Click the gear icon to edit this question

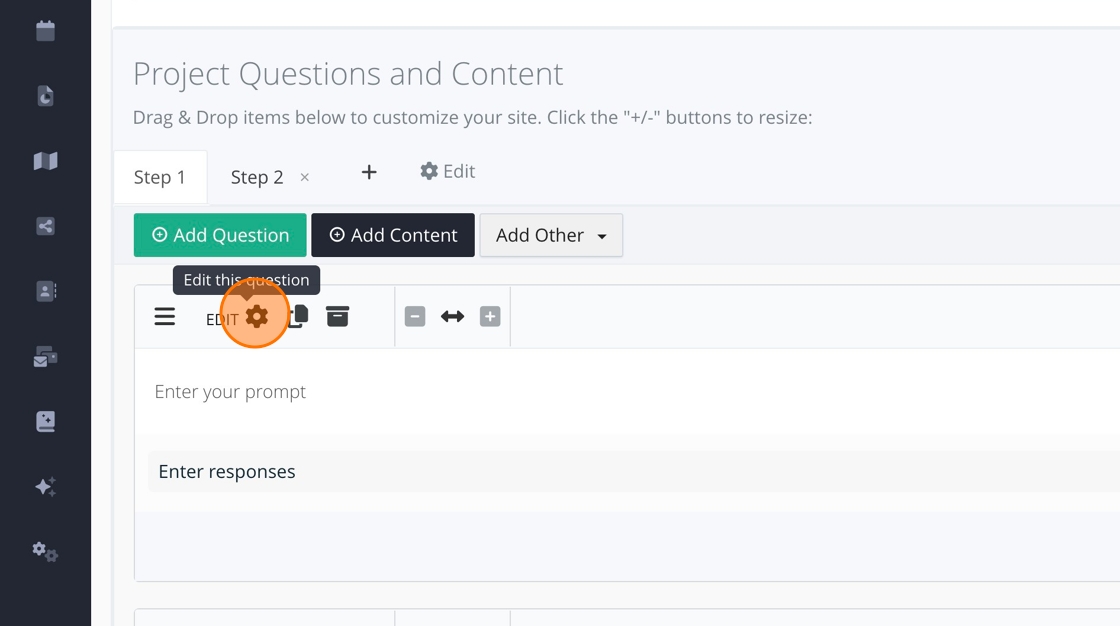click(257, 316)
